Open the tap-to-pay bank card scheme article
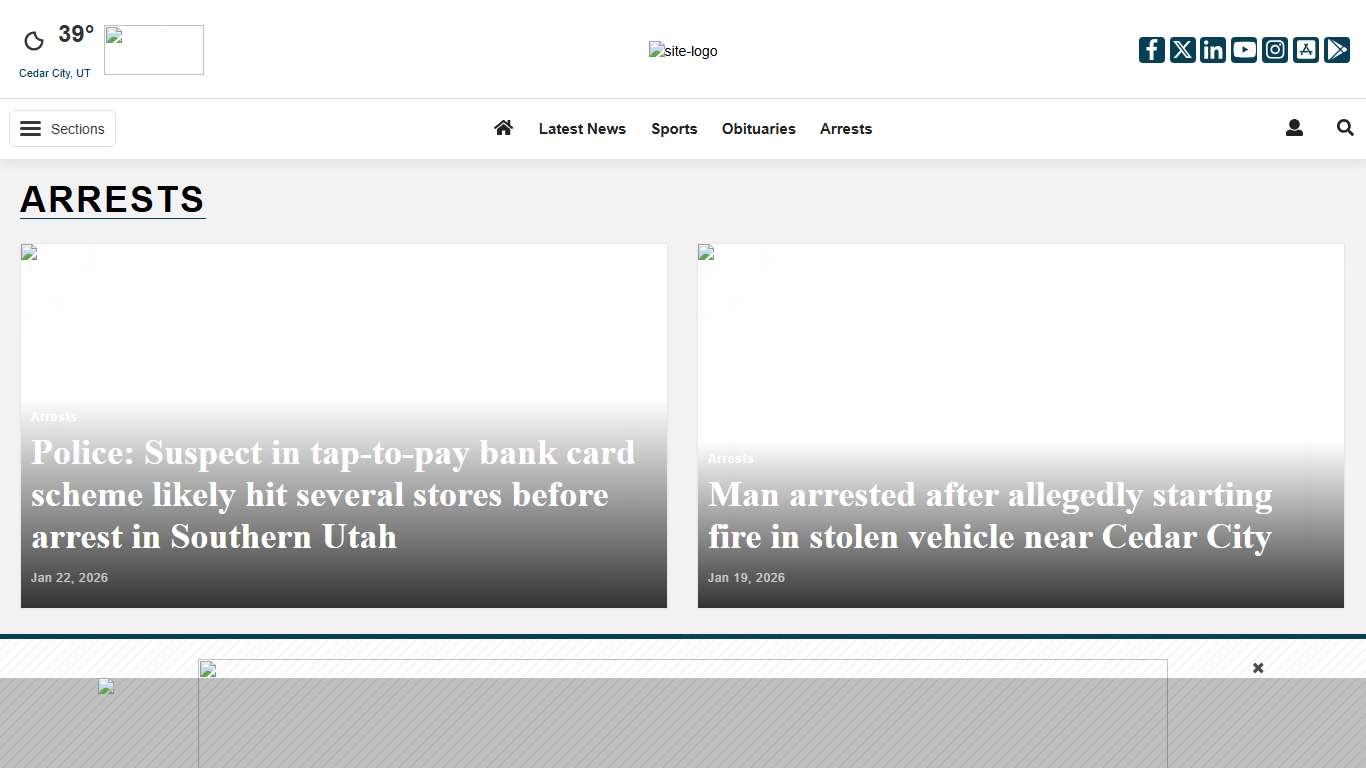Viewport: 1366px width, 768px height. [333, 494]
